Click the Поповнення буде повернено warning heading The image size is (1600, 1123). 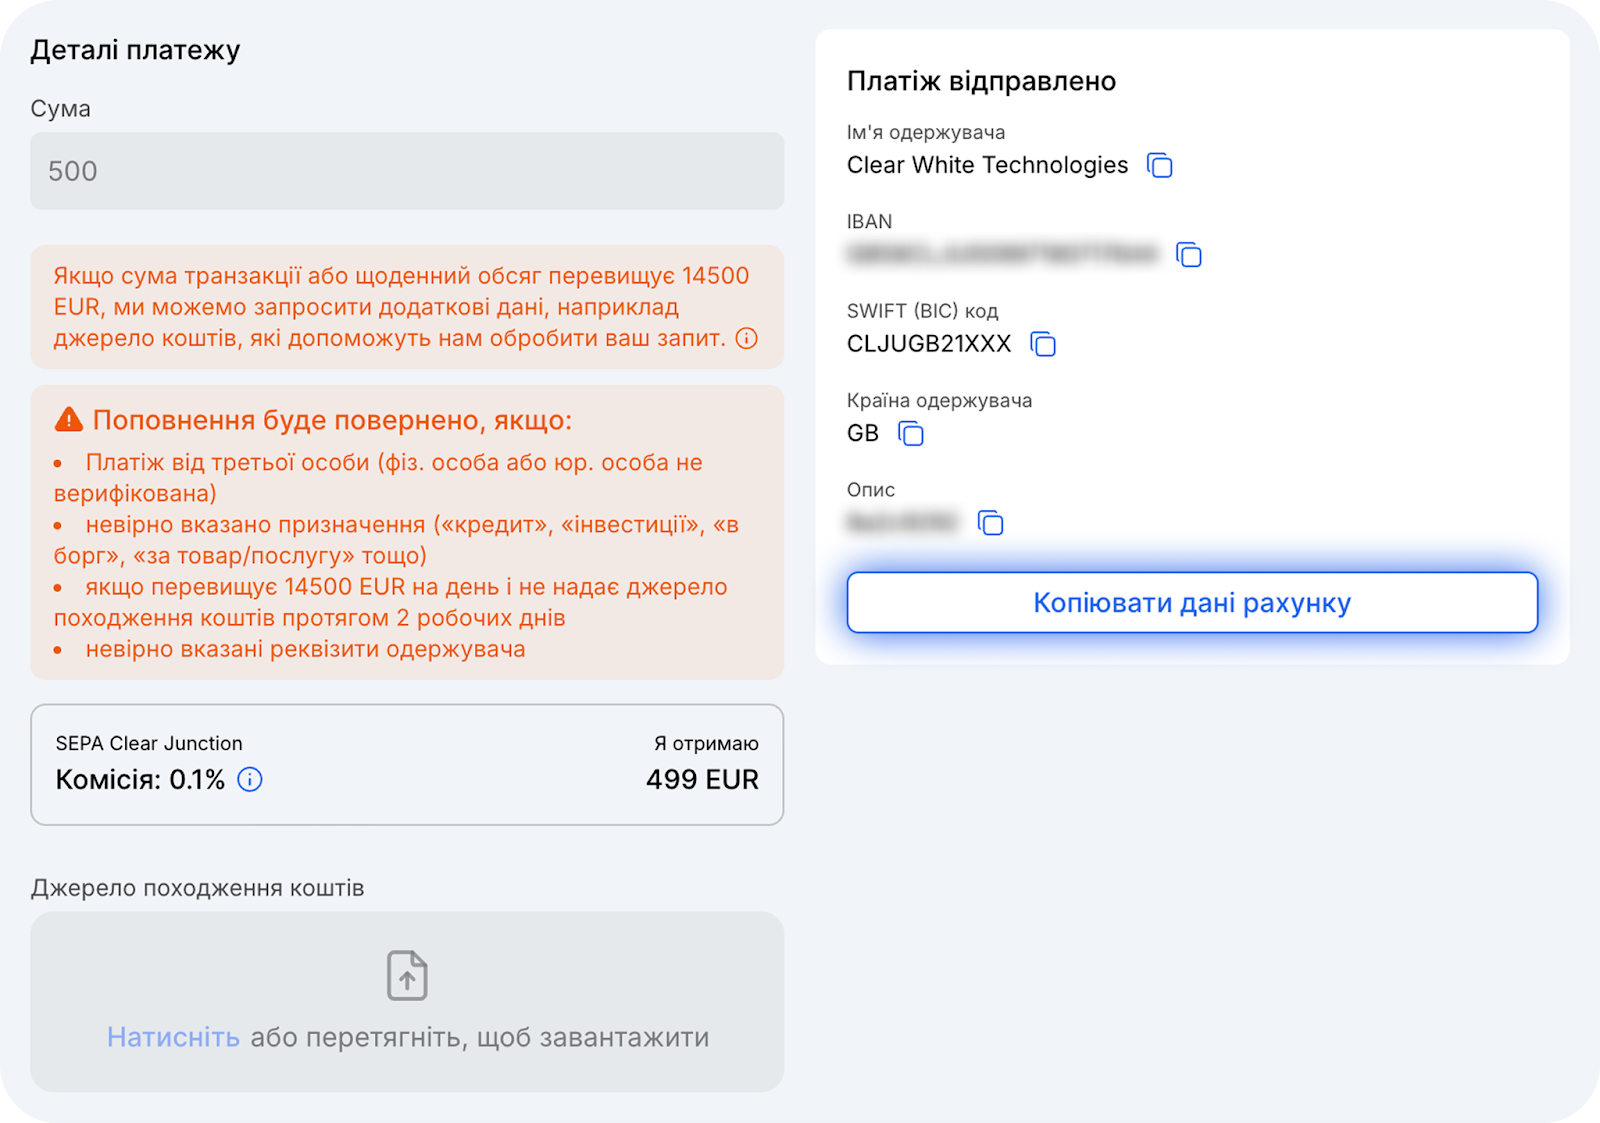(332, 420)
